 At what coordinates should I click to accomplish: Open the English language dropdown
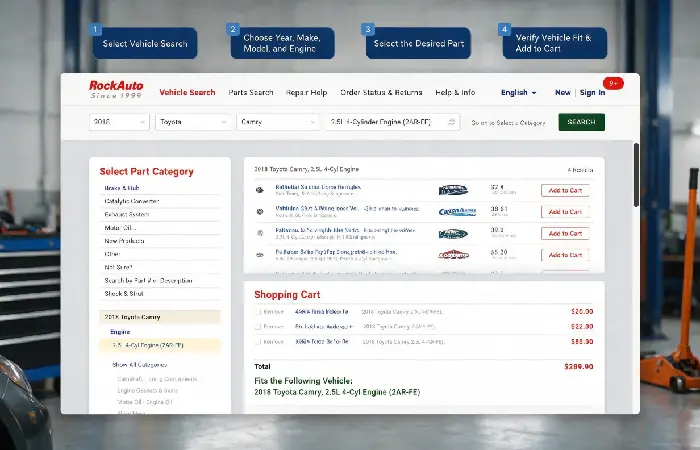coord(518,92)
